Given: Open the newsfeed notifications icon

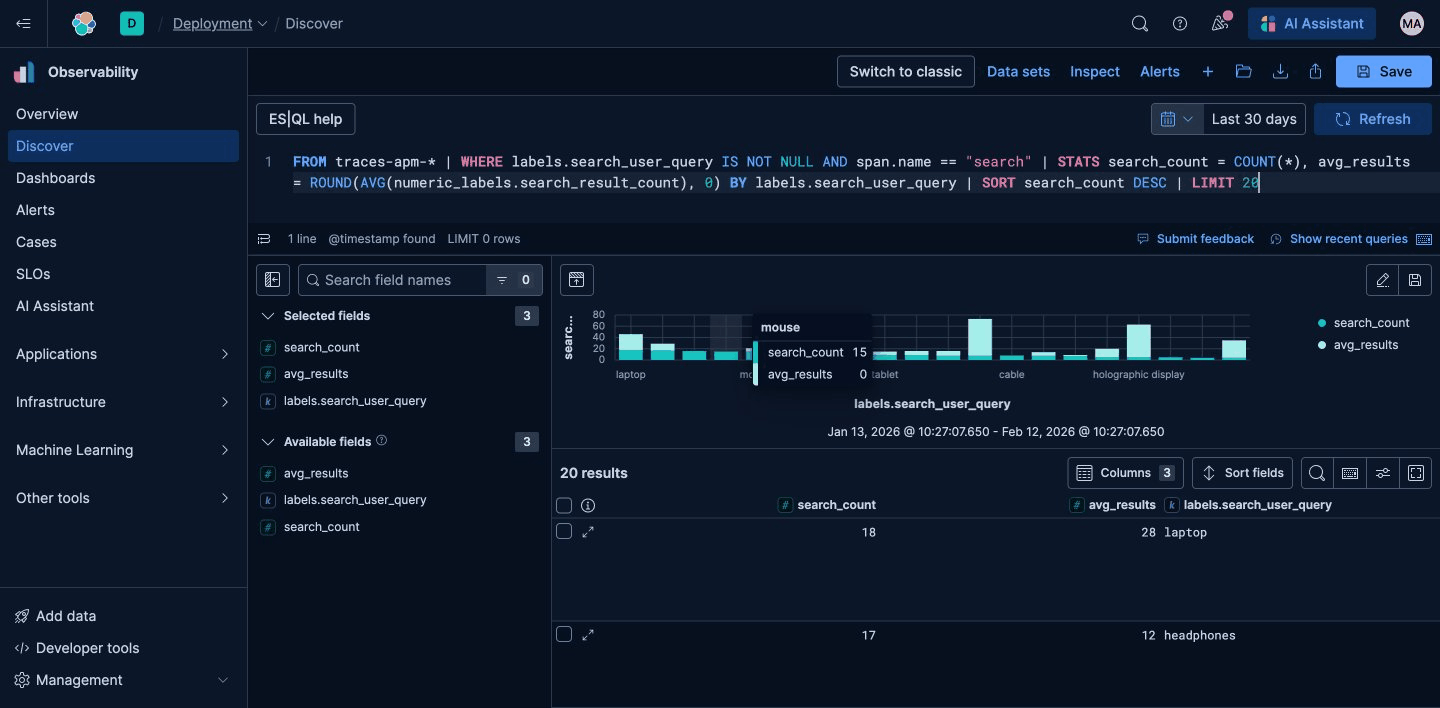Looking at the screenshot, I should click(1219, 23).
